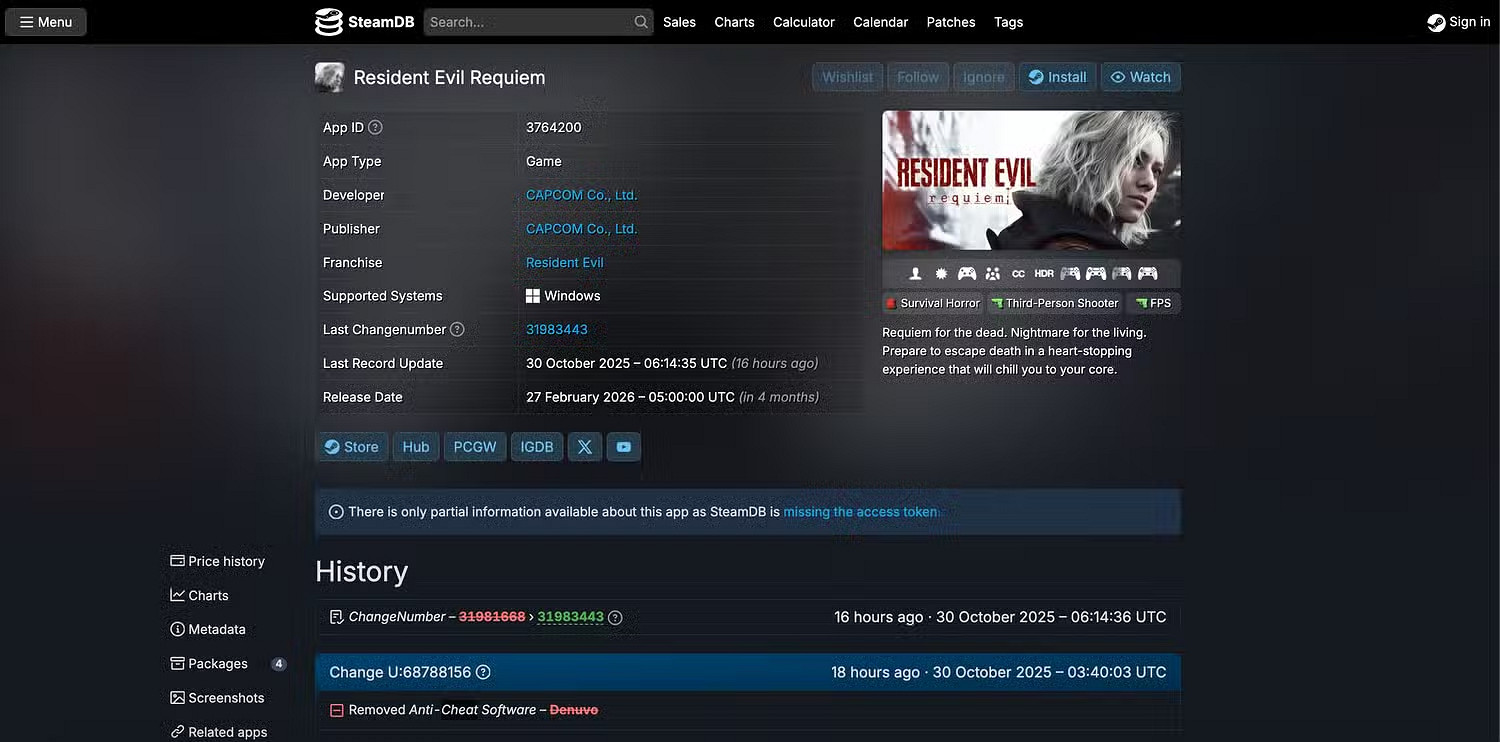Select the Survival Horror tag
The width and height of the screenshot is (1500, 742).
tap(933, 303)
